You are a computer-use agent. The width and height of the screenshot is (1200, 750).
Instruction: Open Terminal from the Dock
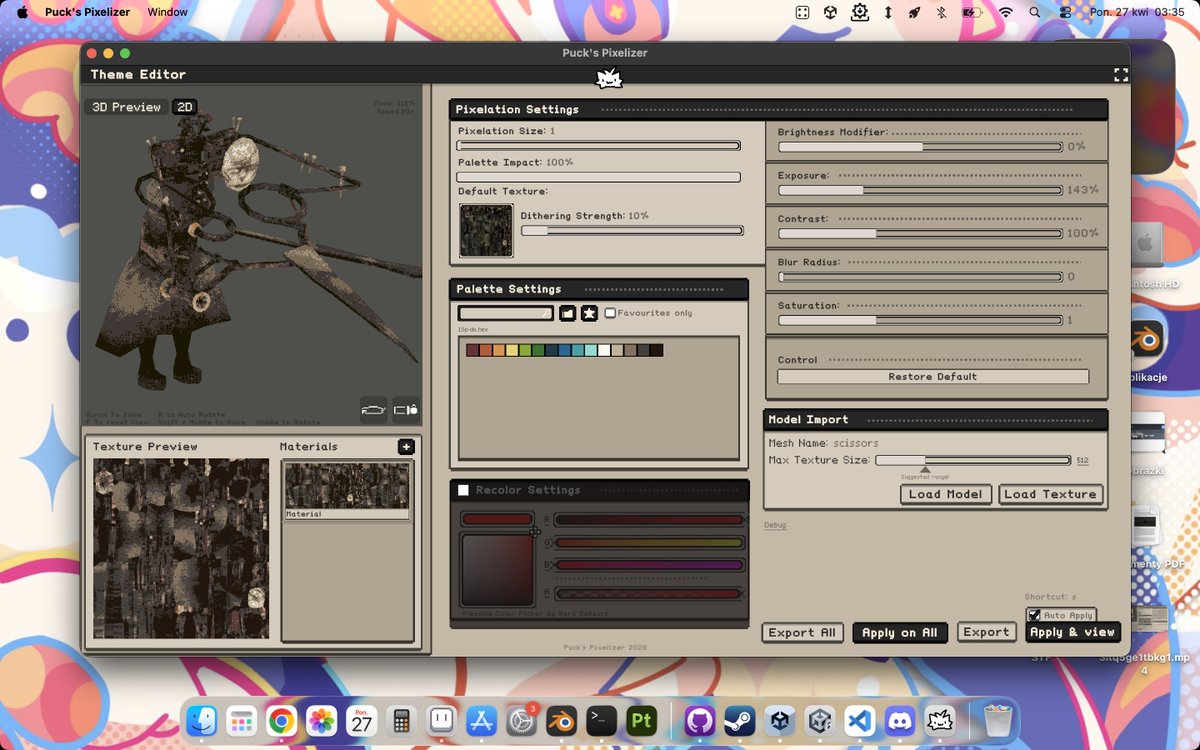click(x=600, y=720)
